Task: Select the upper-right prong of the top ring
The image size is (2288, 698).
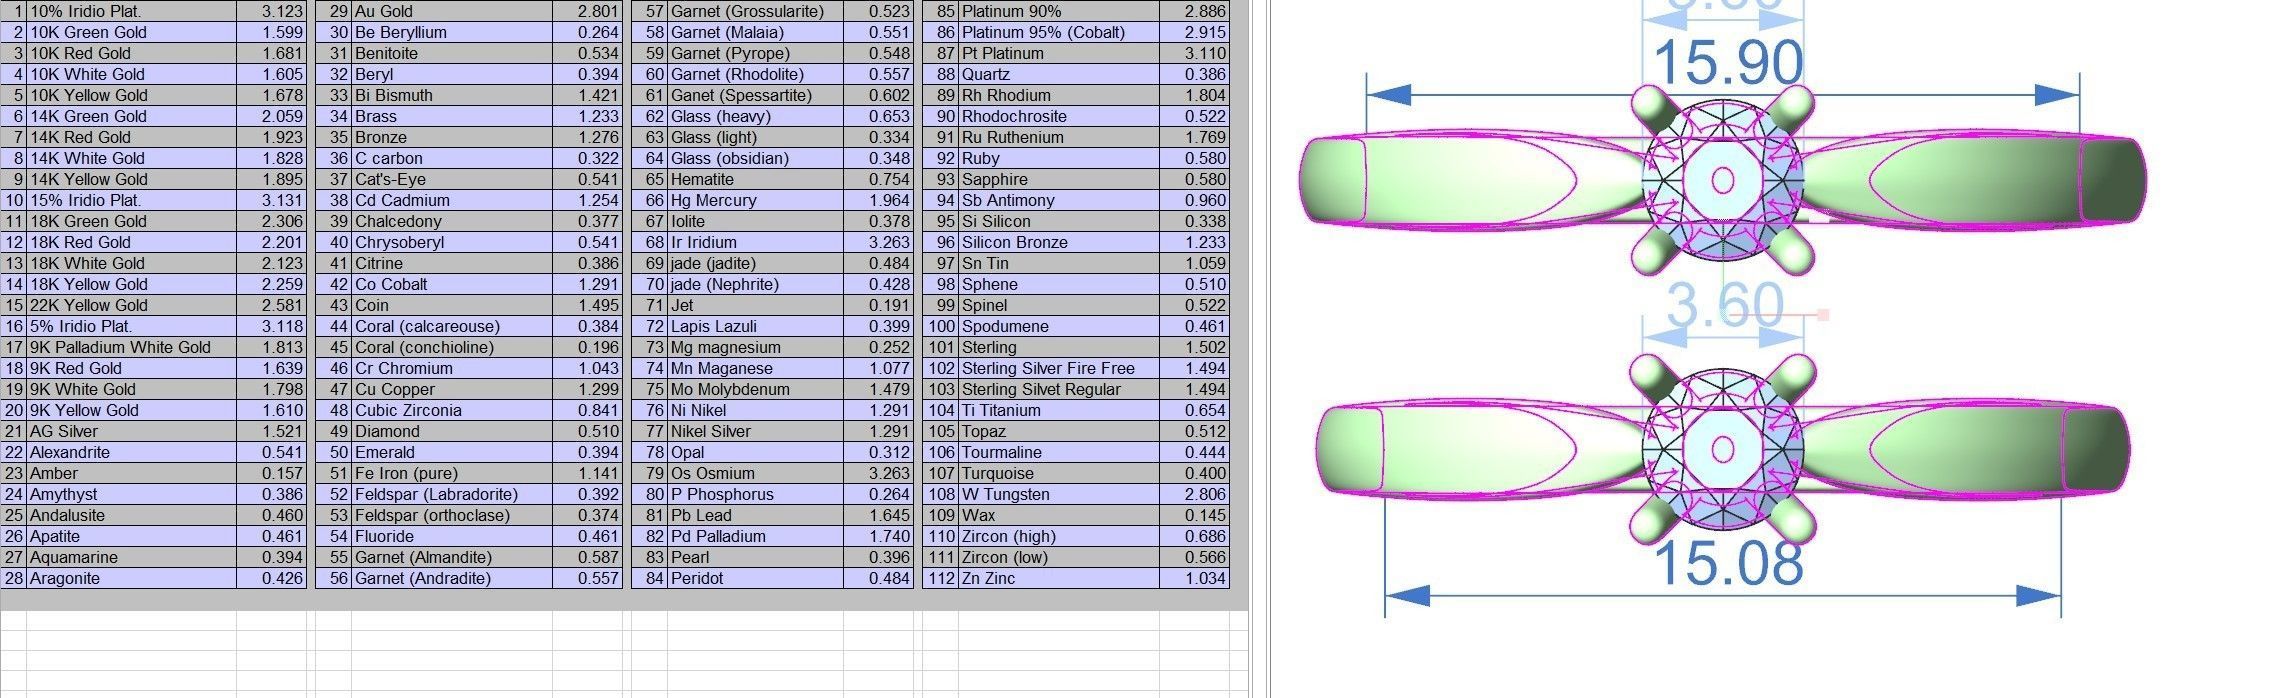Action: (1792, 105)
